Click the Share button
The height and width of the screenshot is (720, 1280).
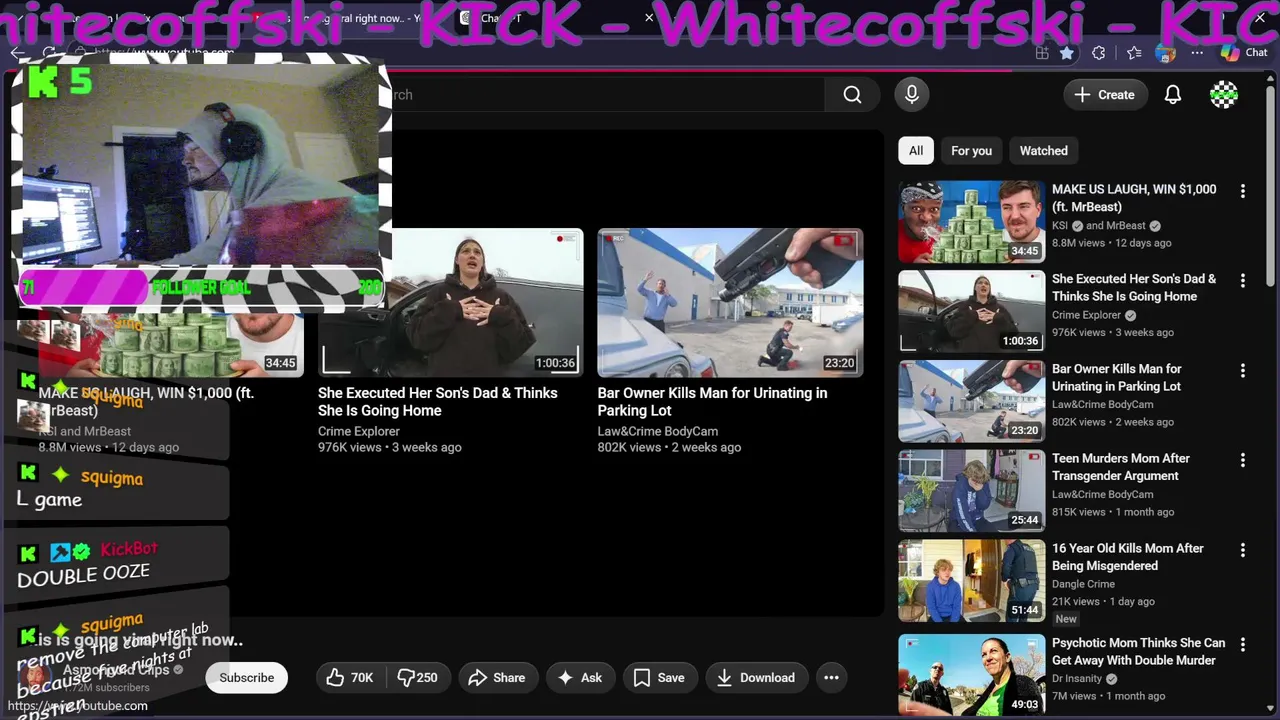(496, 678)
